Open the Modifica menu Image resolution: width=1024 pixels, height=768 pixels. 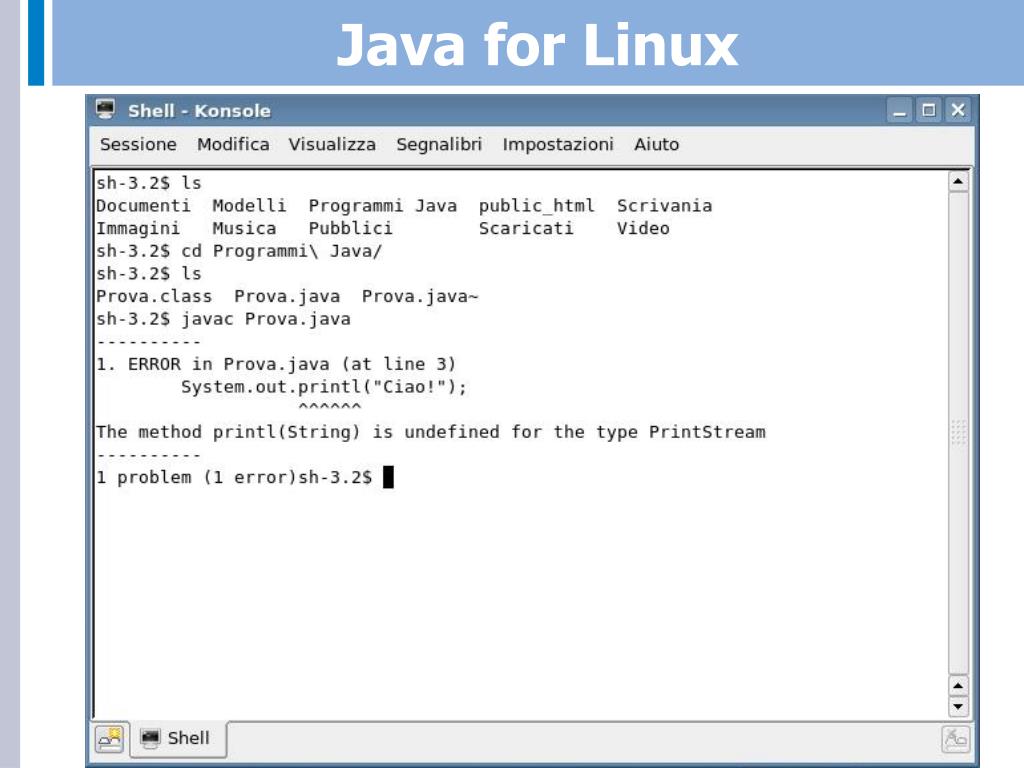[233, 144]
